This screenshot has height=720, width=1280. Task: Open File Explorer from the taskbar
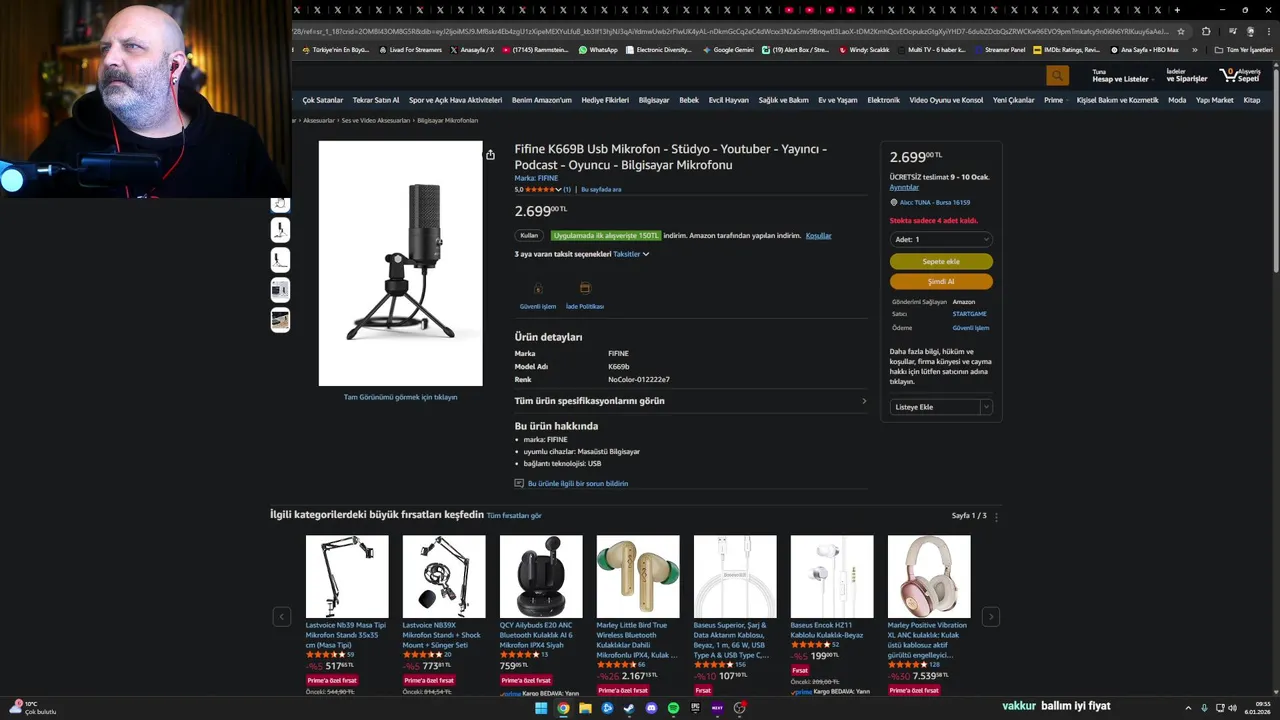585,708
